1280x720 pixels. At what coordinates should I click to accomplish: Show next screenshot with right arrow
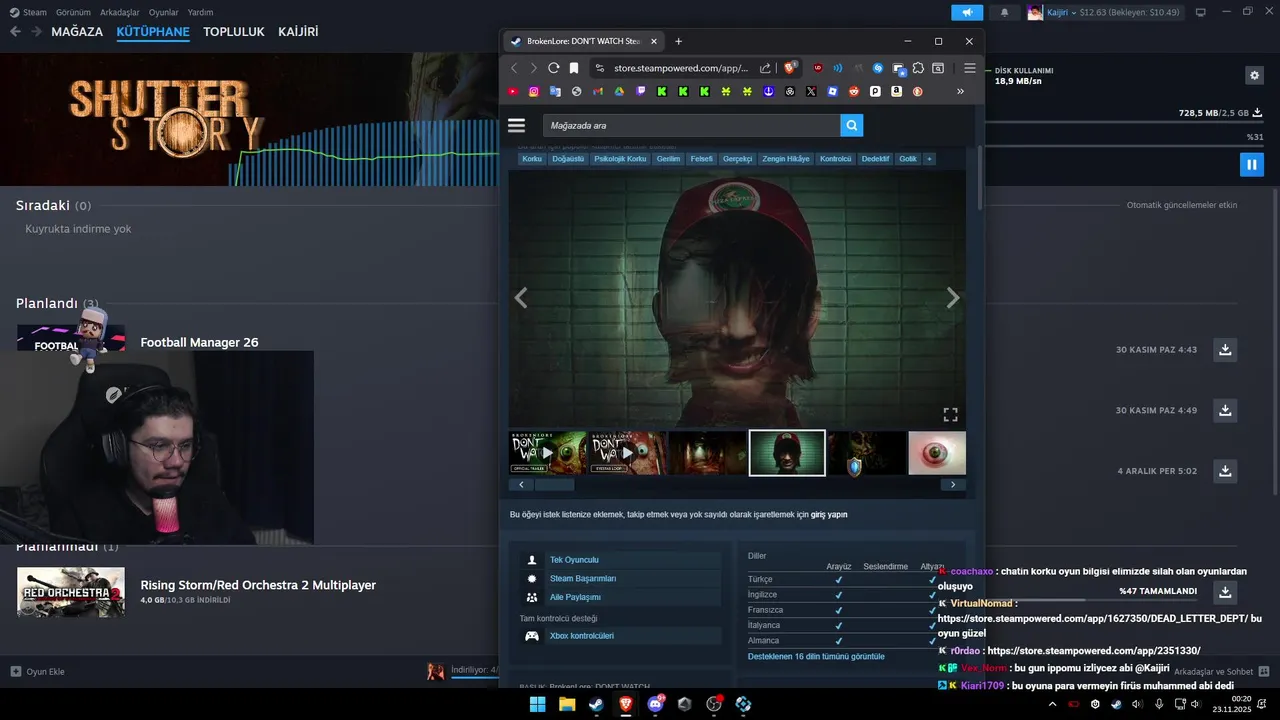tap(953, 297)
